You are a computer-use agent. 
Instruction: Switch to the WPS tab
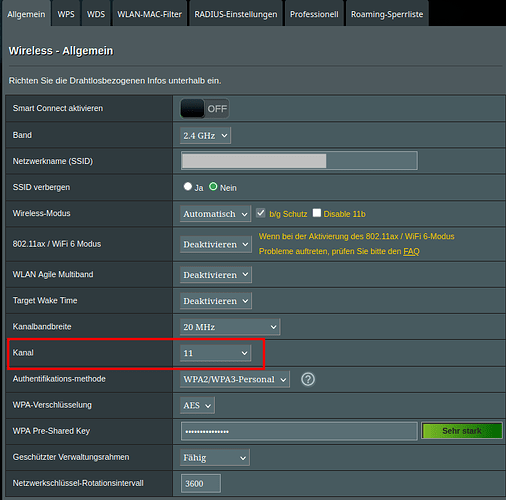(66, 14)
